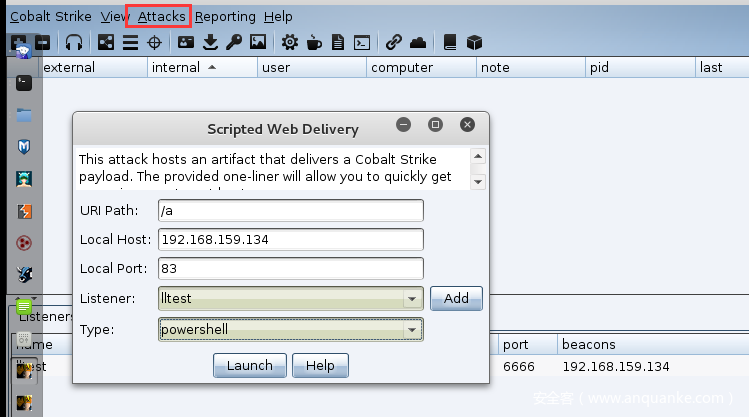Click the terminal scripted web delivery icon
The image size is (749, 417).
tap(362, 43)
